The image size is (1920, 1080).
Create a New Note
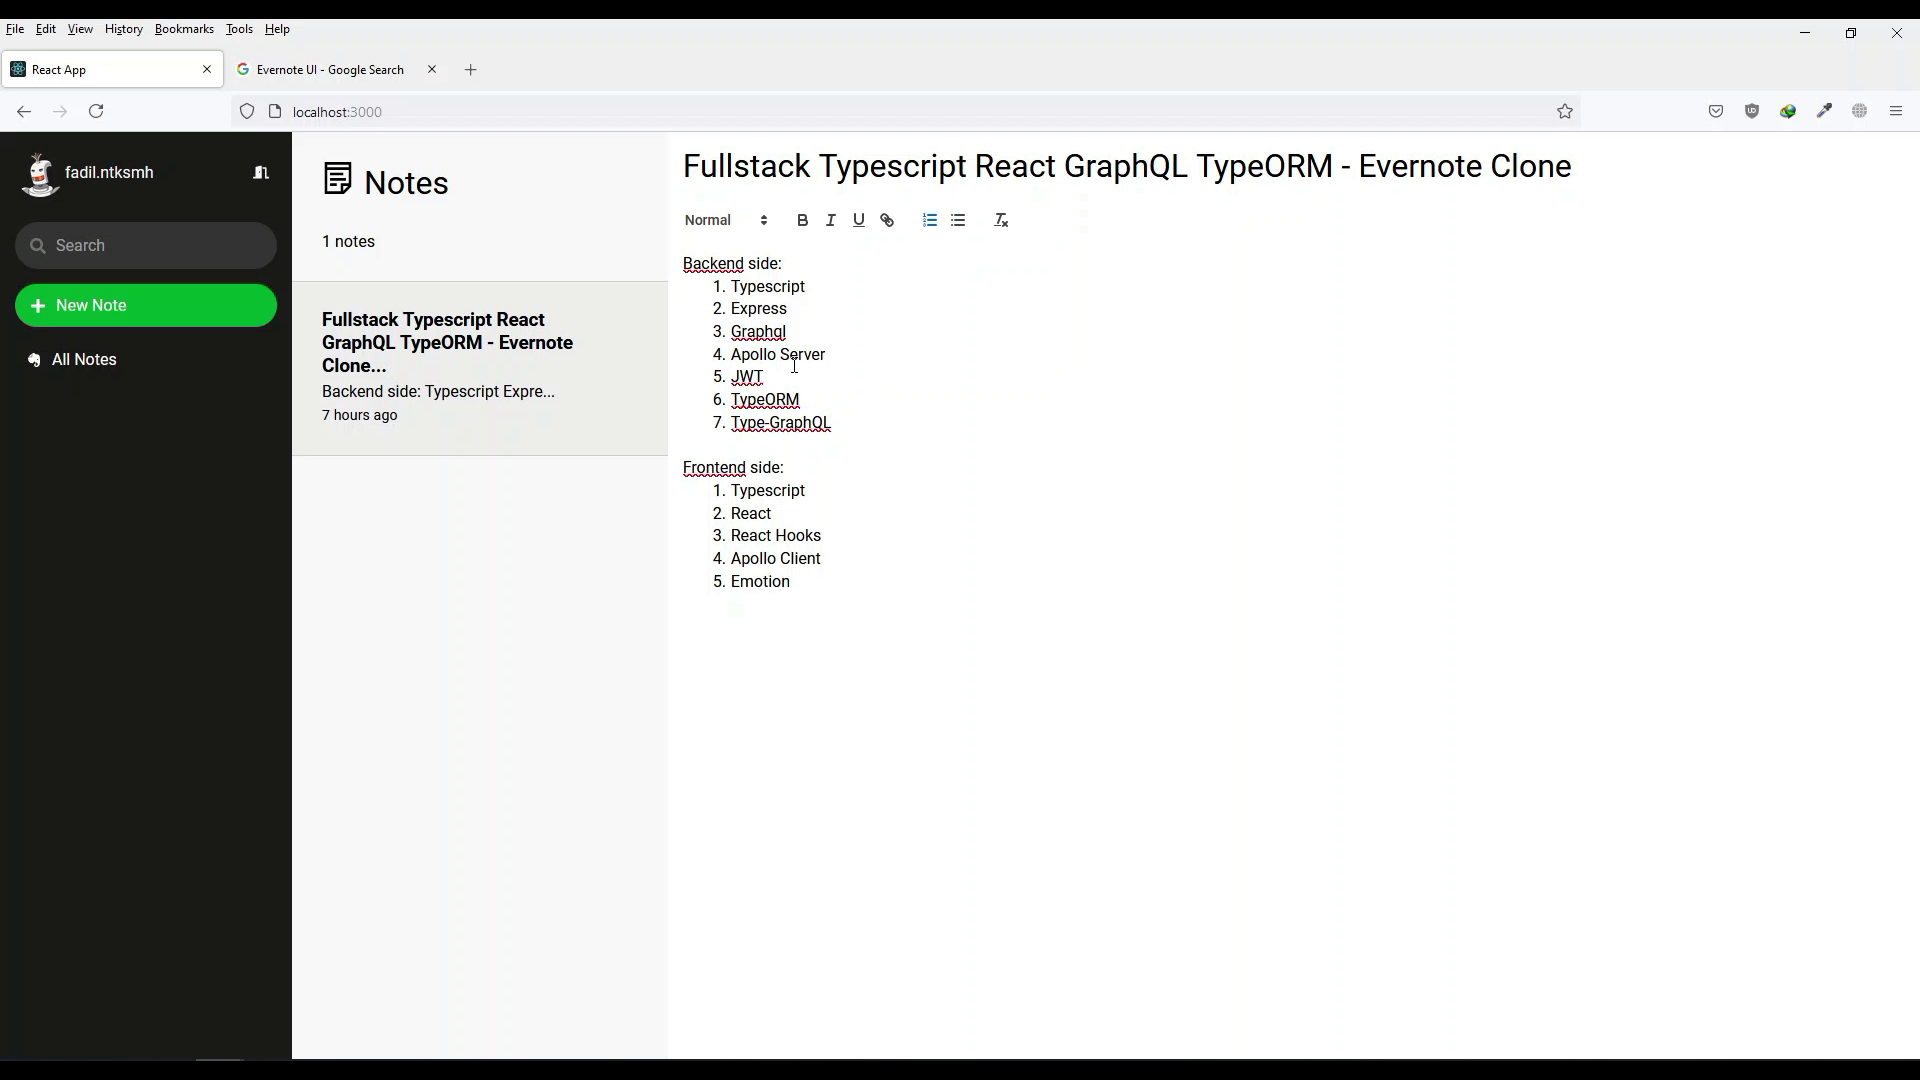[145, 305]
